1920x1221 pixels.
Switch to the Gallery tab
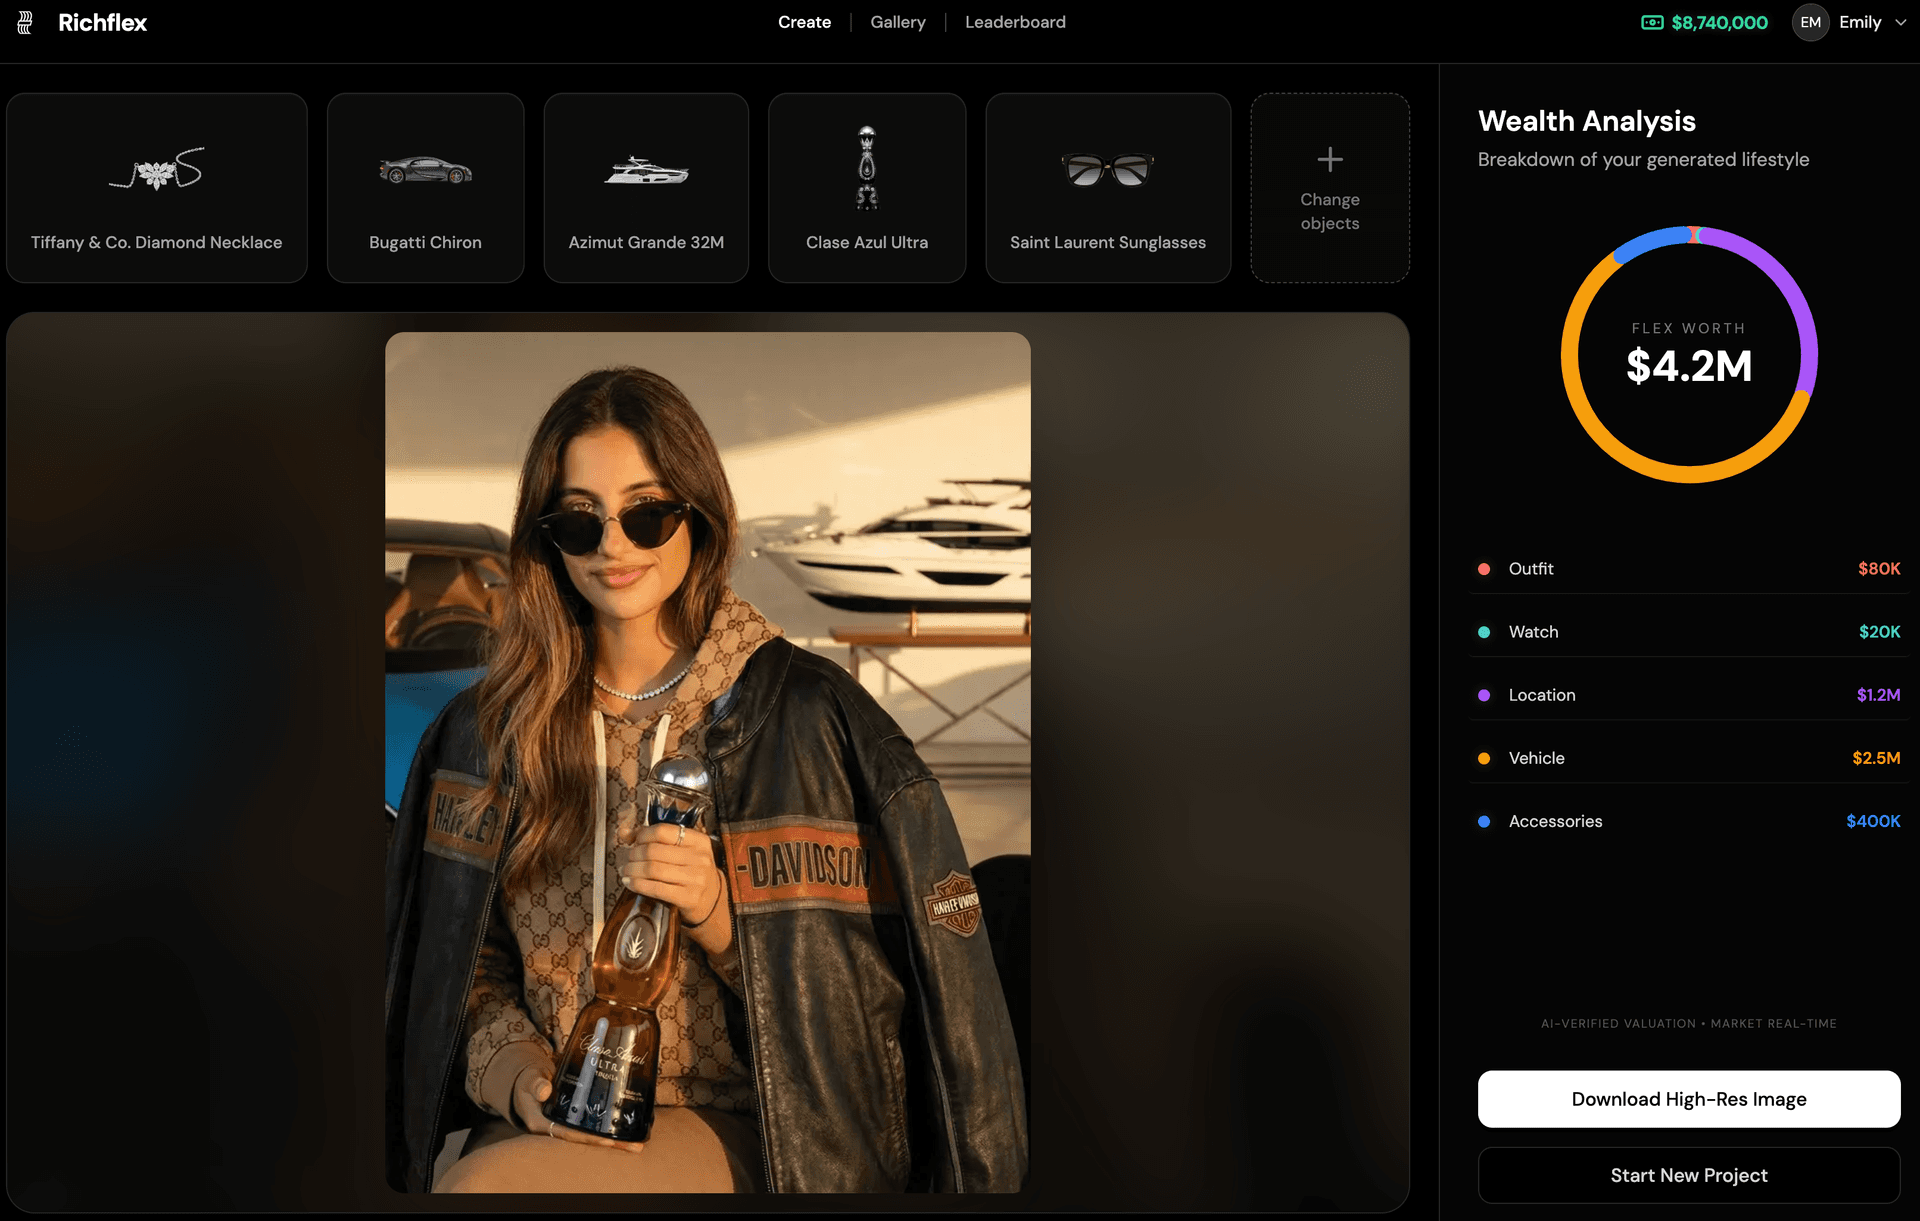(897, 22)
